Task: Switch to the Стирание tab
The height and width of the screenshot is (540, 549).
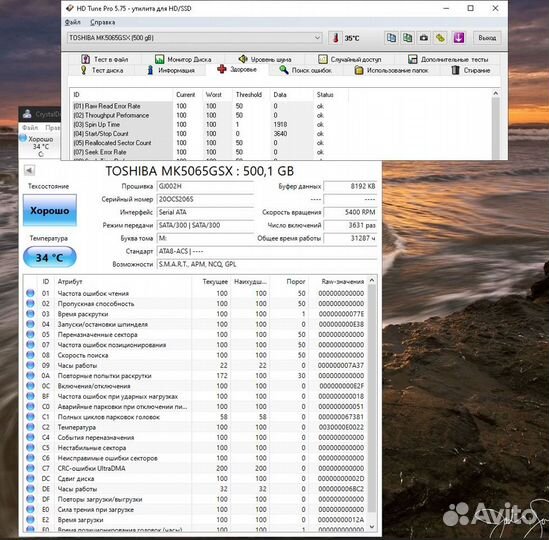Action: point(471,70)
